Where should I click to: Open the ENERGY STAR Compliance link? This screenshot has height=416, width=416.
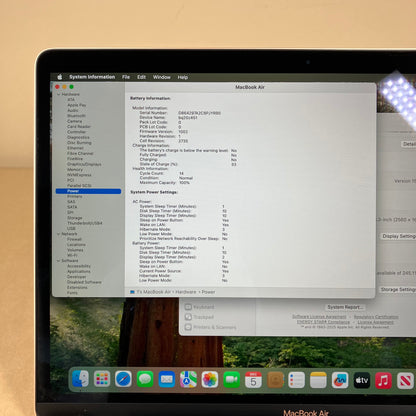pos(323,322)
